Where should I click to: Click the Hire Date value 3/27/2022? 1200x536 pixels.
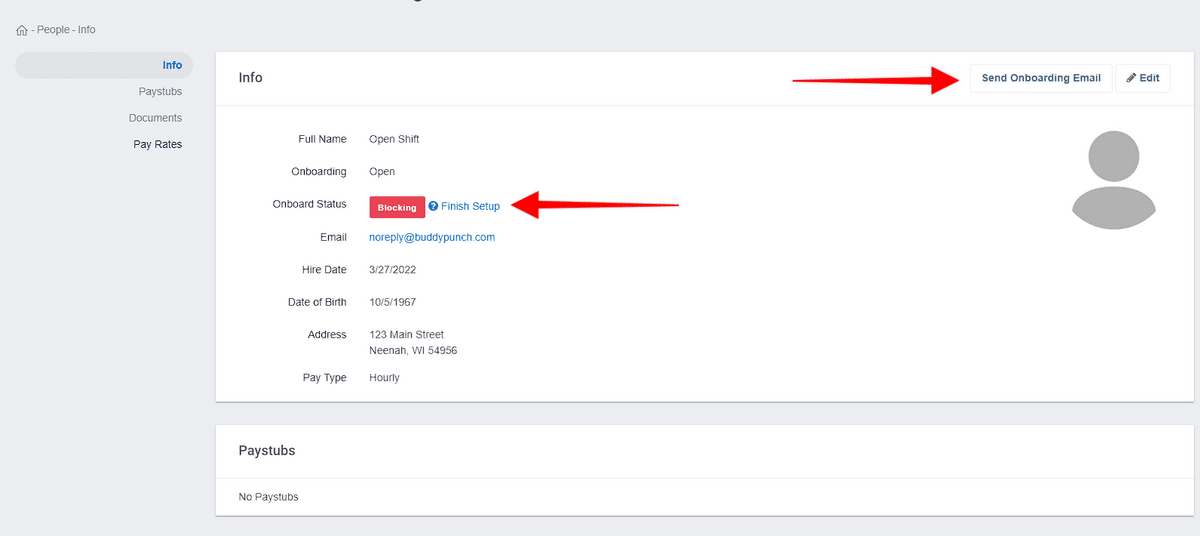[393, 270]
